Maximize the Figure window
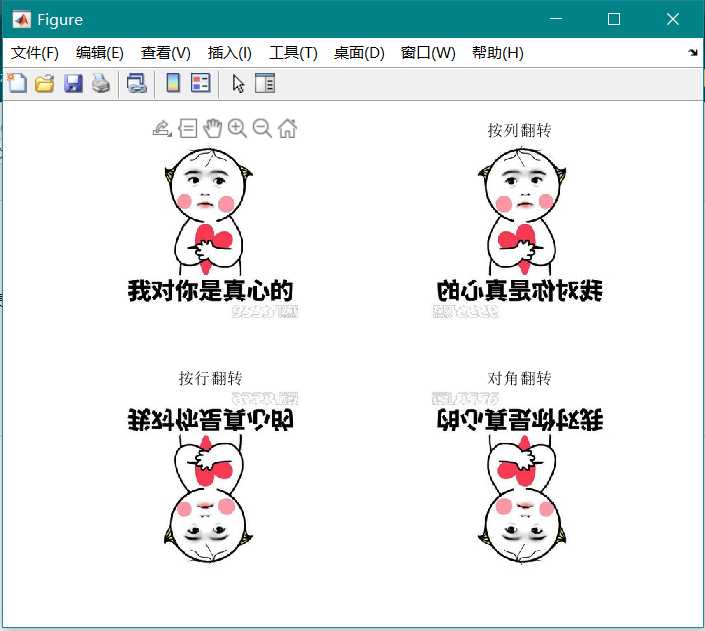The width and height of the screenshot is (705, 631). click(614, 19)
